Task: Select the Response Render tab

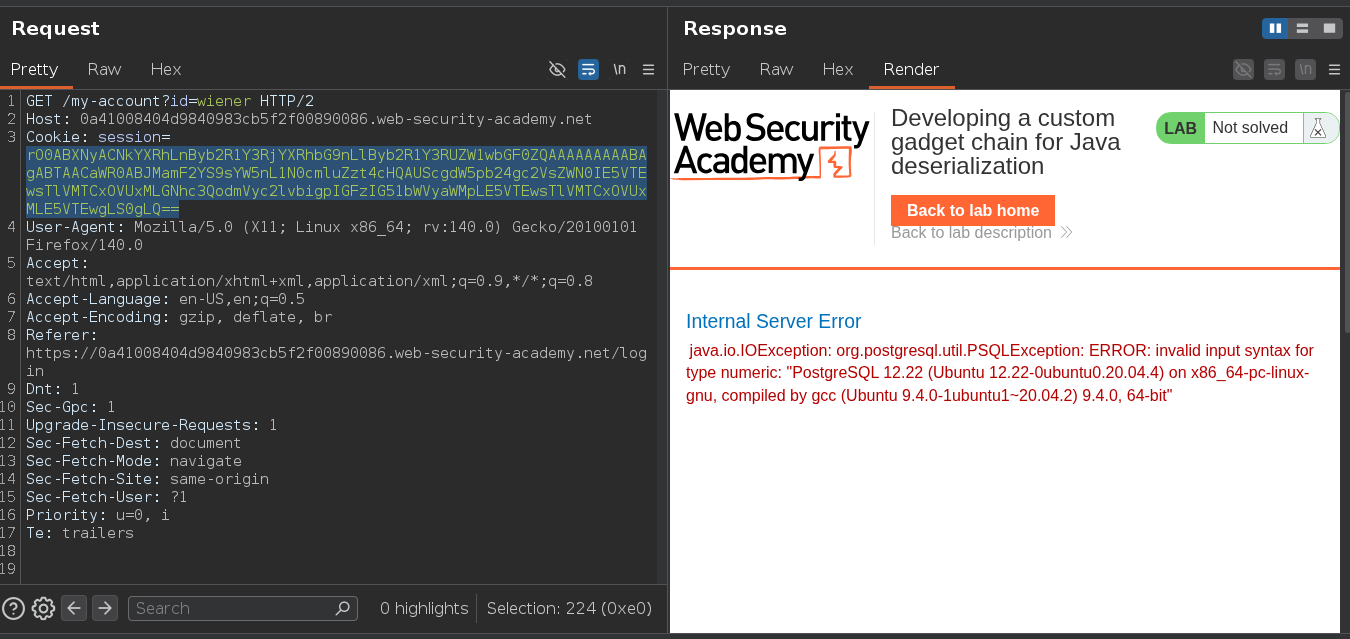Action: click(x=911, y=69)
